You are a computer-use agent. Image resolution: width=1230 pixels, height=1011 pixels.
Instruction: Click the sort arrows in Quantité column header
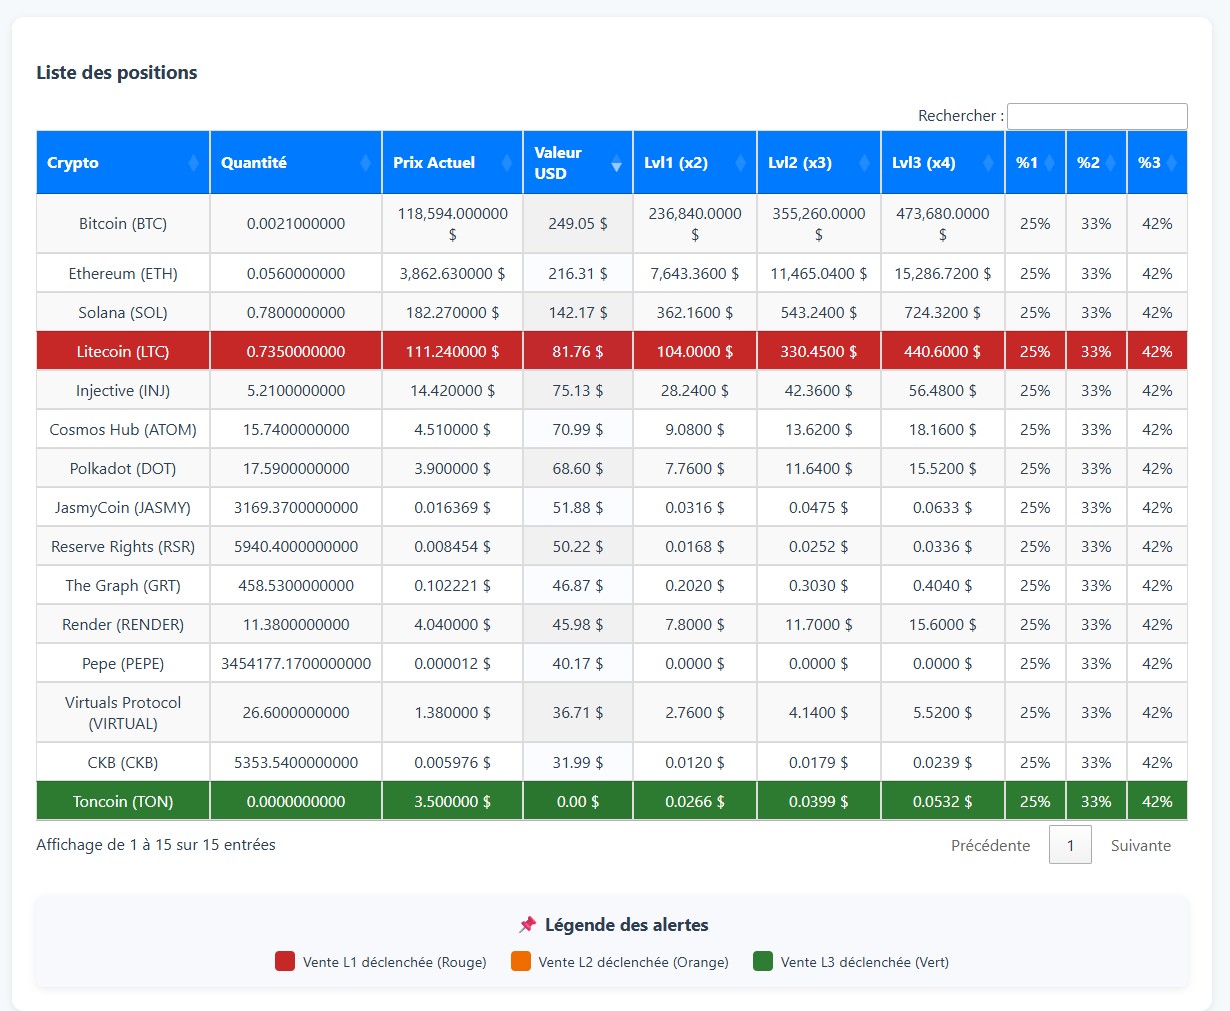tap(365, 163)
